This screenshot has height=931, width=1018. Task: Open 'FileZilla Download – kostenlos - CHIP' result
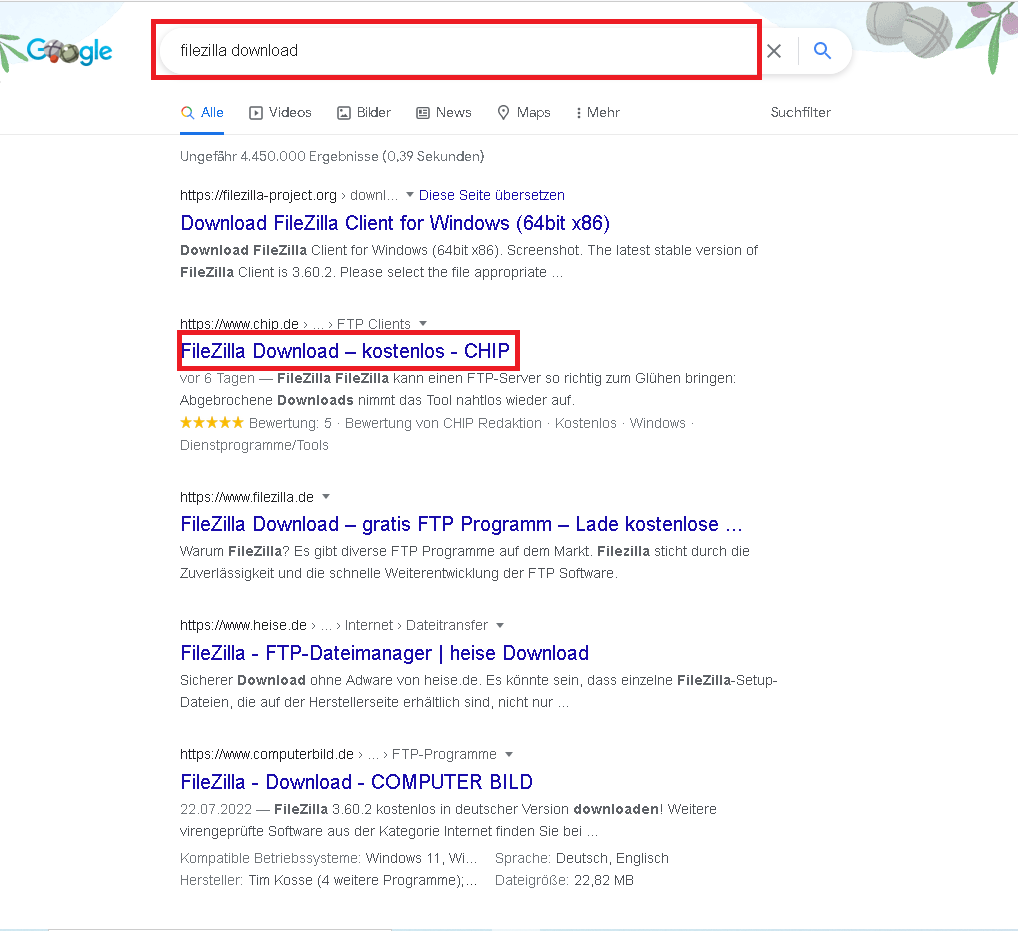(345, 351)
